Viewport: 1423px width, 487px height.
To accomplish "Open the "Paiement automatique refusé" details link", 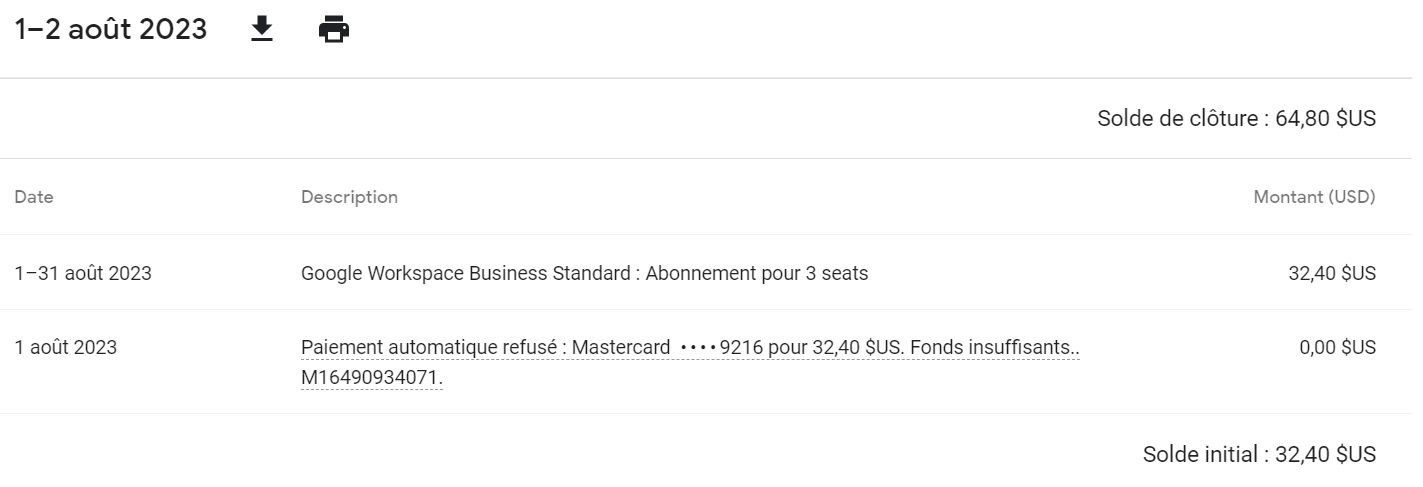I will point(434,348).
